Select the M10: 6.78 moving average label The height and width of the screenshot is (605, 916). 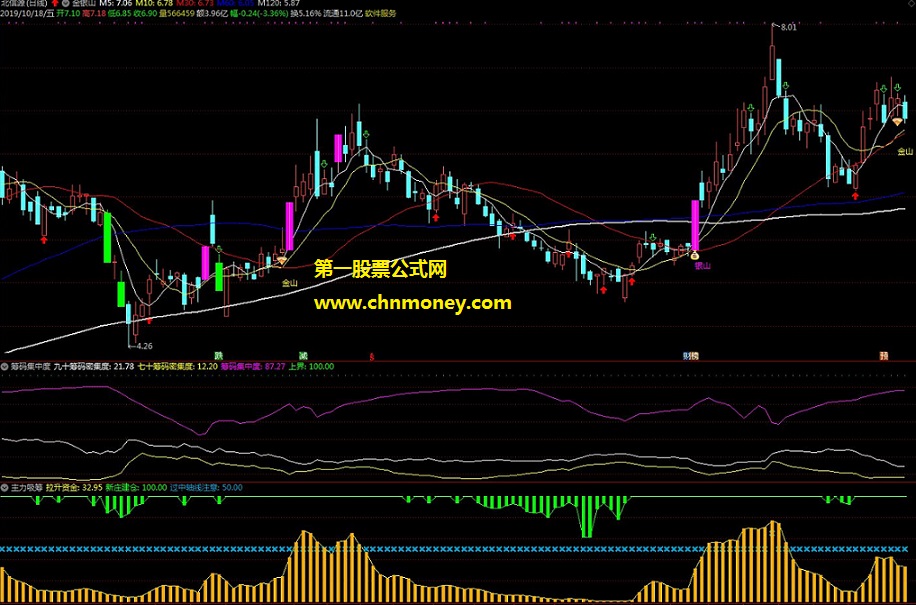155,4
